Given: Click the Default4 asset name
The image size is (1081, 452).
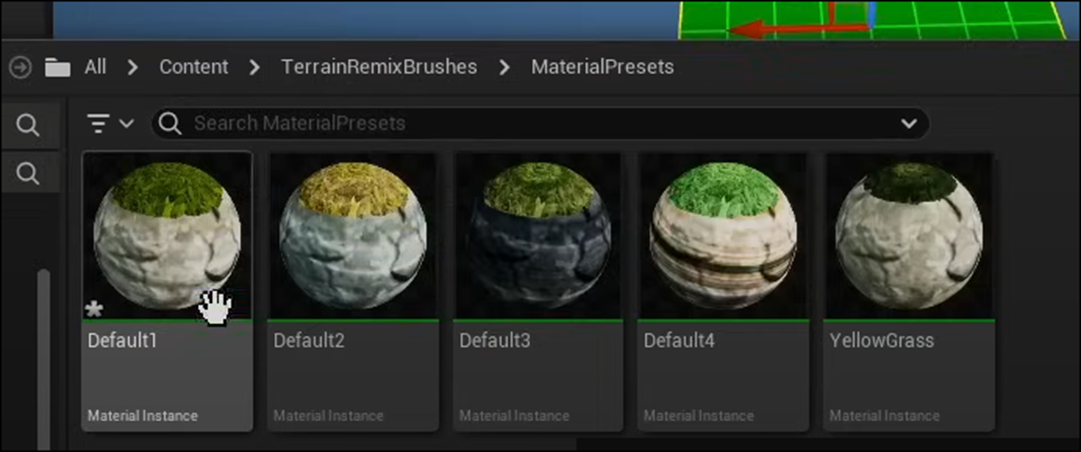Looking at the screenshot, I should tap(679, 340).
